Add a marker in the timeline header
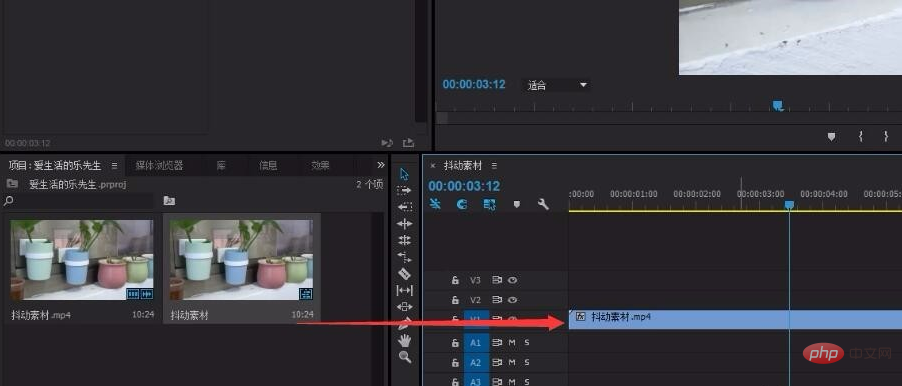 tap(517, 204)
